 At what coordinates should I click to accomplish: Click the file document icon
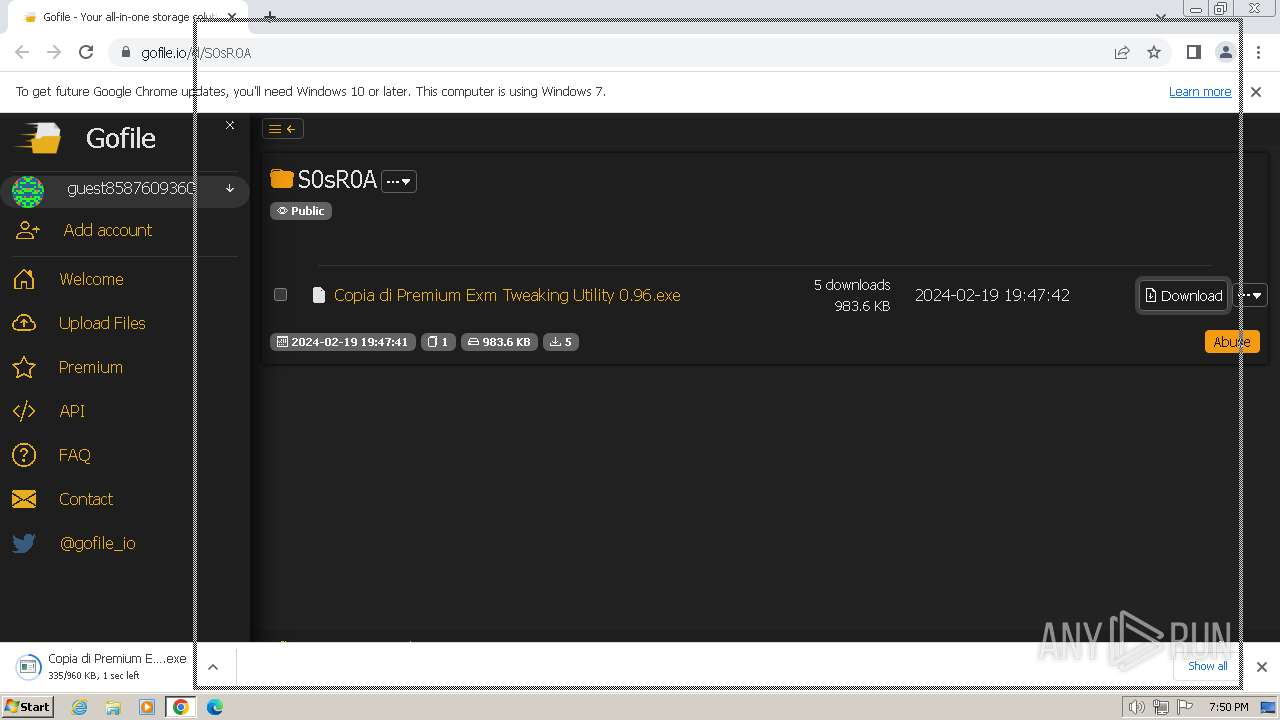coord(319,295)
